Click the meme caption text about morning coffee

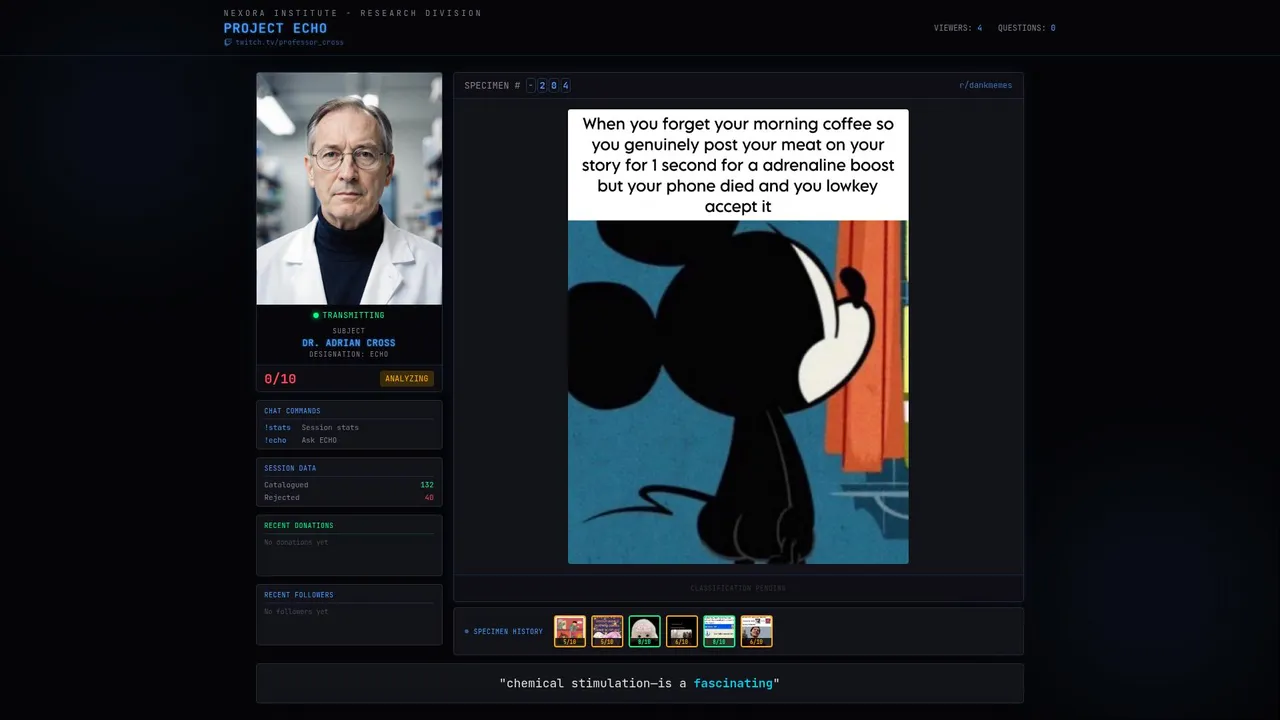coord(738,165)
